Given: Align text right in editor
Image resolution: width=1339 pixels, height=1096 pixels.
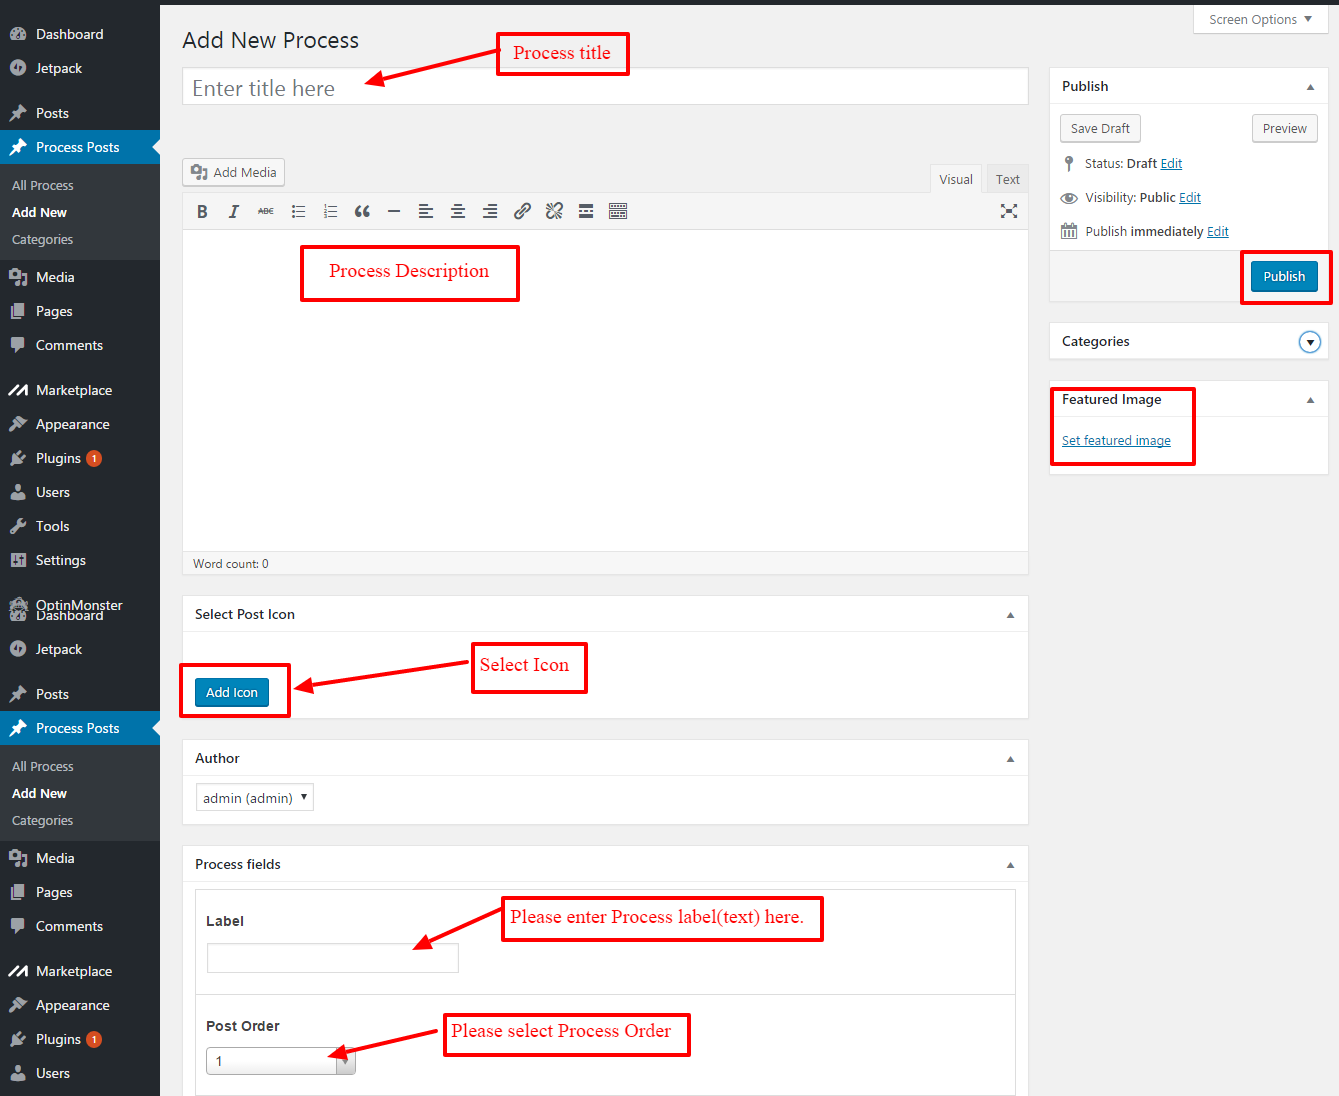Looking at the screenshot, I should 490,211.
